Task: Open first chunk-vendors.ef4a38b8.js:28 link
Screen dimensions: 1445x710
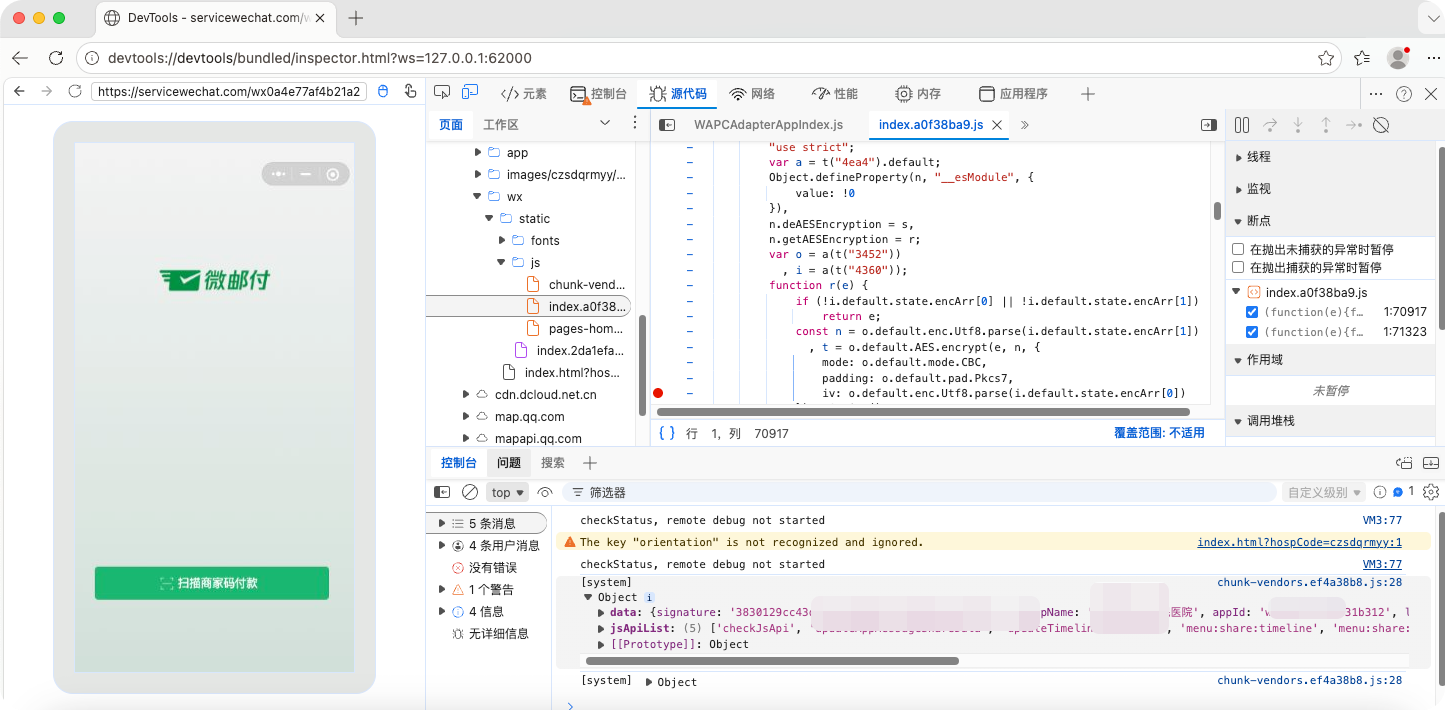Action: tap(1309, 582)
